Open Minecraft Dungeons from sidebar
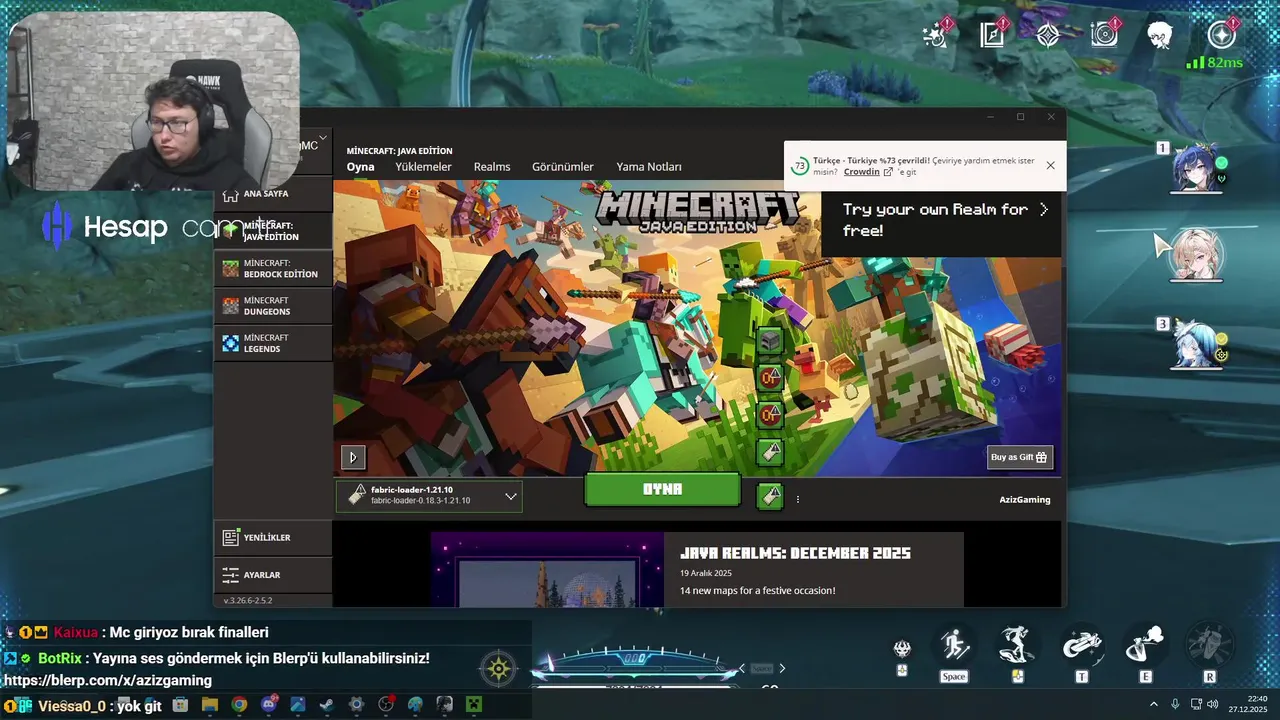This screenshot has width=1280, height=720. (x=272, y=306)
